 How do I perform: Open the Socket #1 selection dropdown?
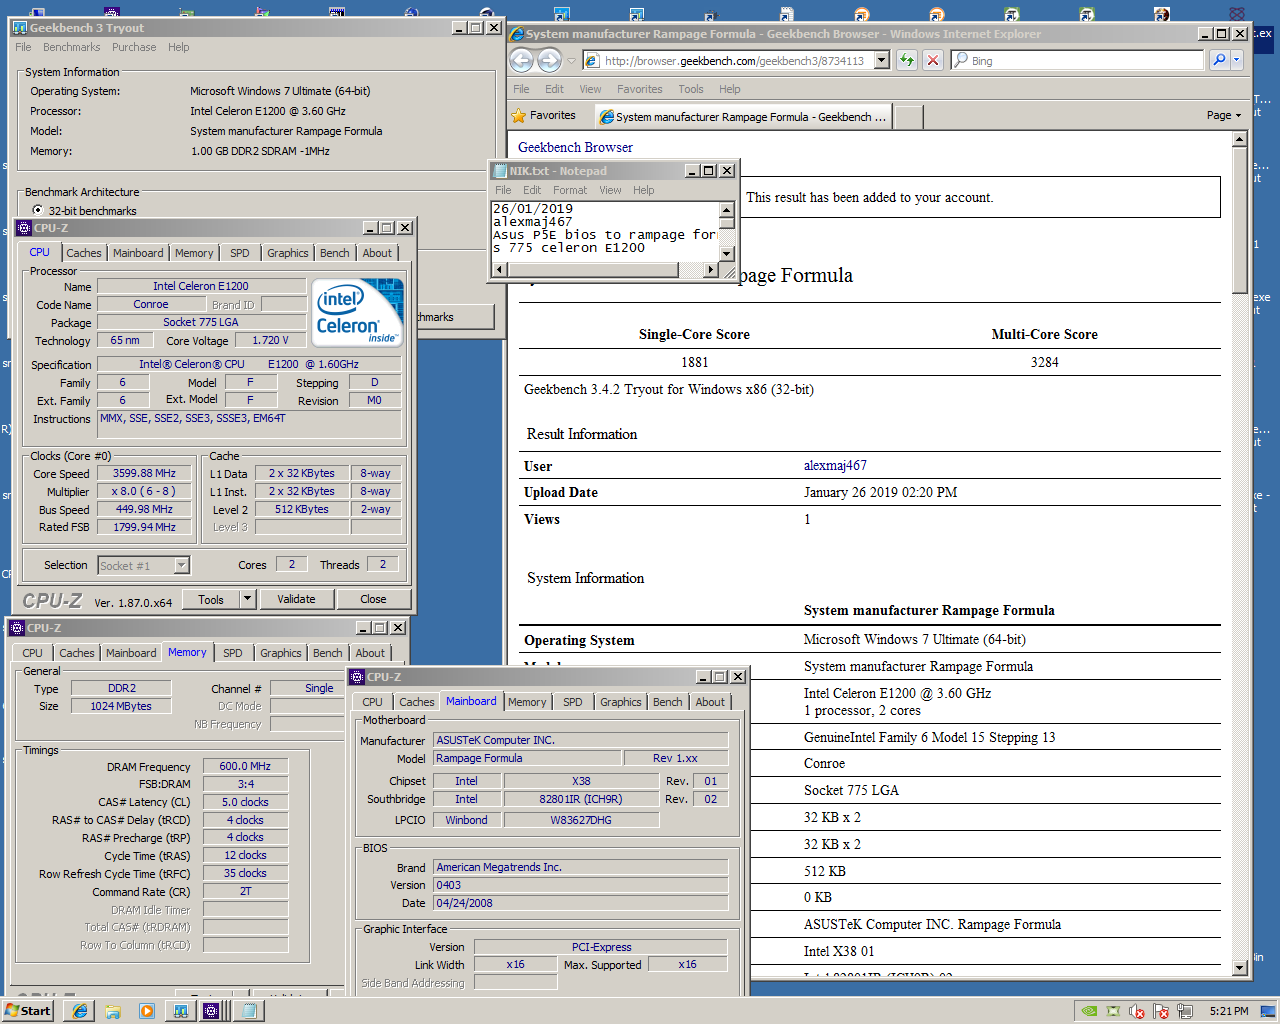181,566
